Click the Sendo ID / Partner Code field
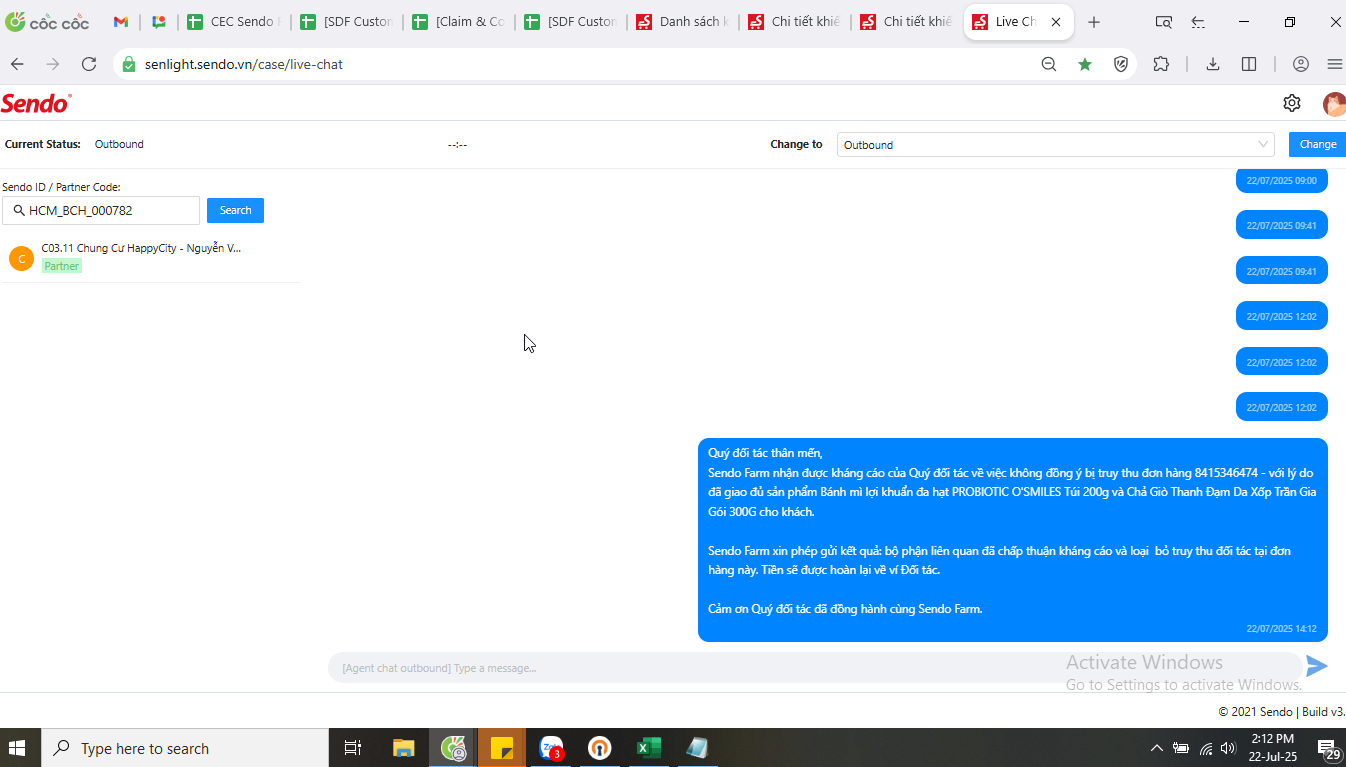Screen dimensions: 1346x767 tap(101, 210)
